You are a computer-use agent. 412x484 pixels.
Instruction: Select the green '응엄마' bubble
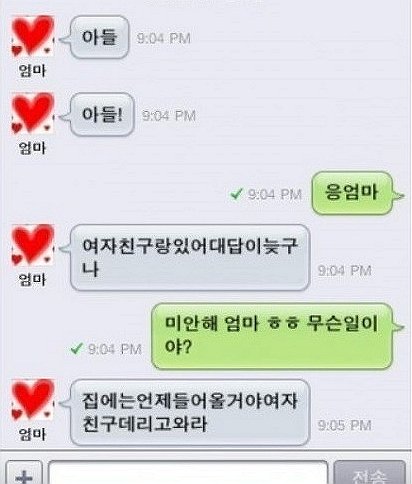point(352,193)
